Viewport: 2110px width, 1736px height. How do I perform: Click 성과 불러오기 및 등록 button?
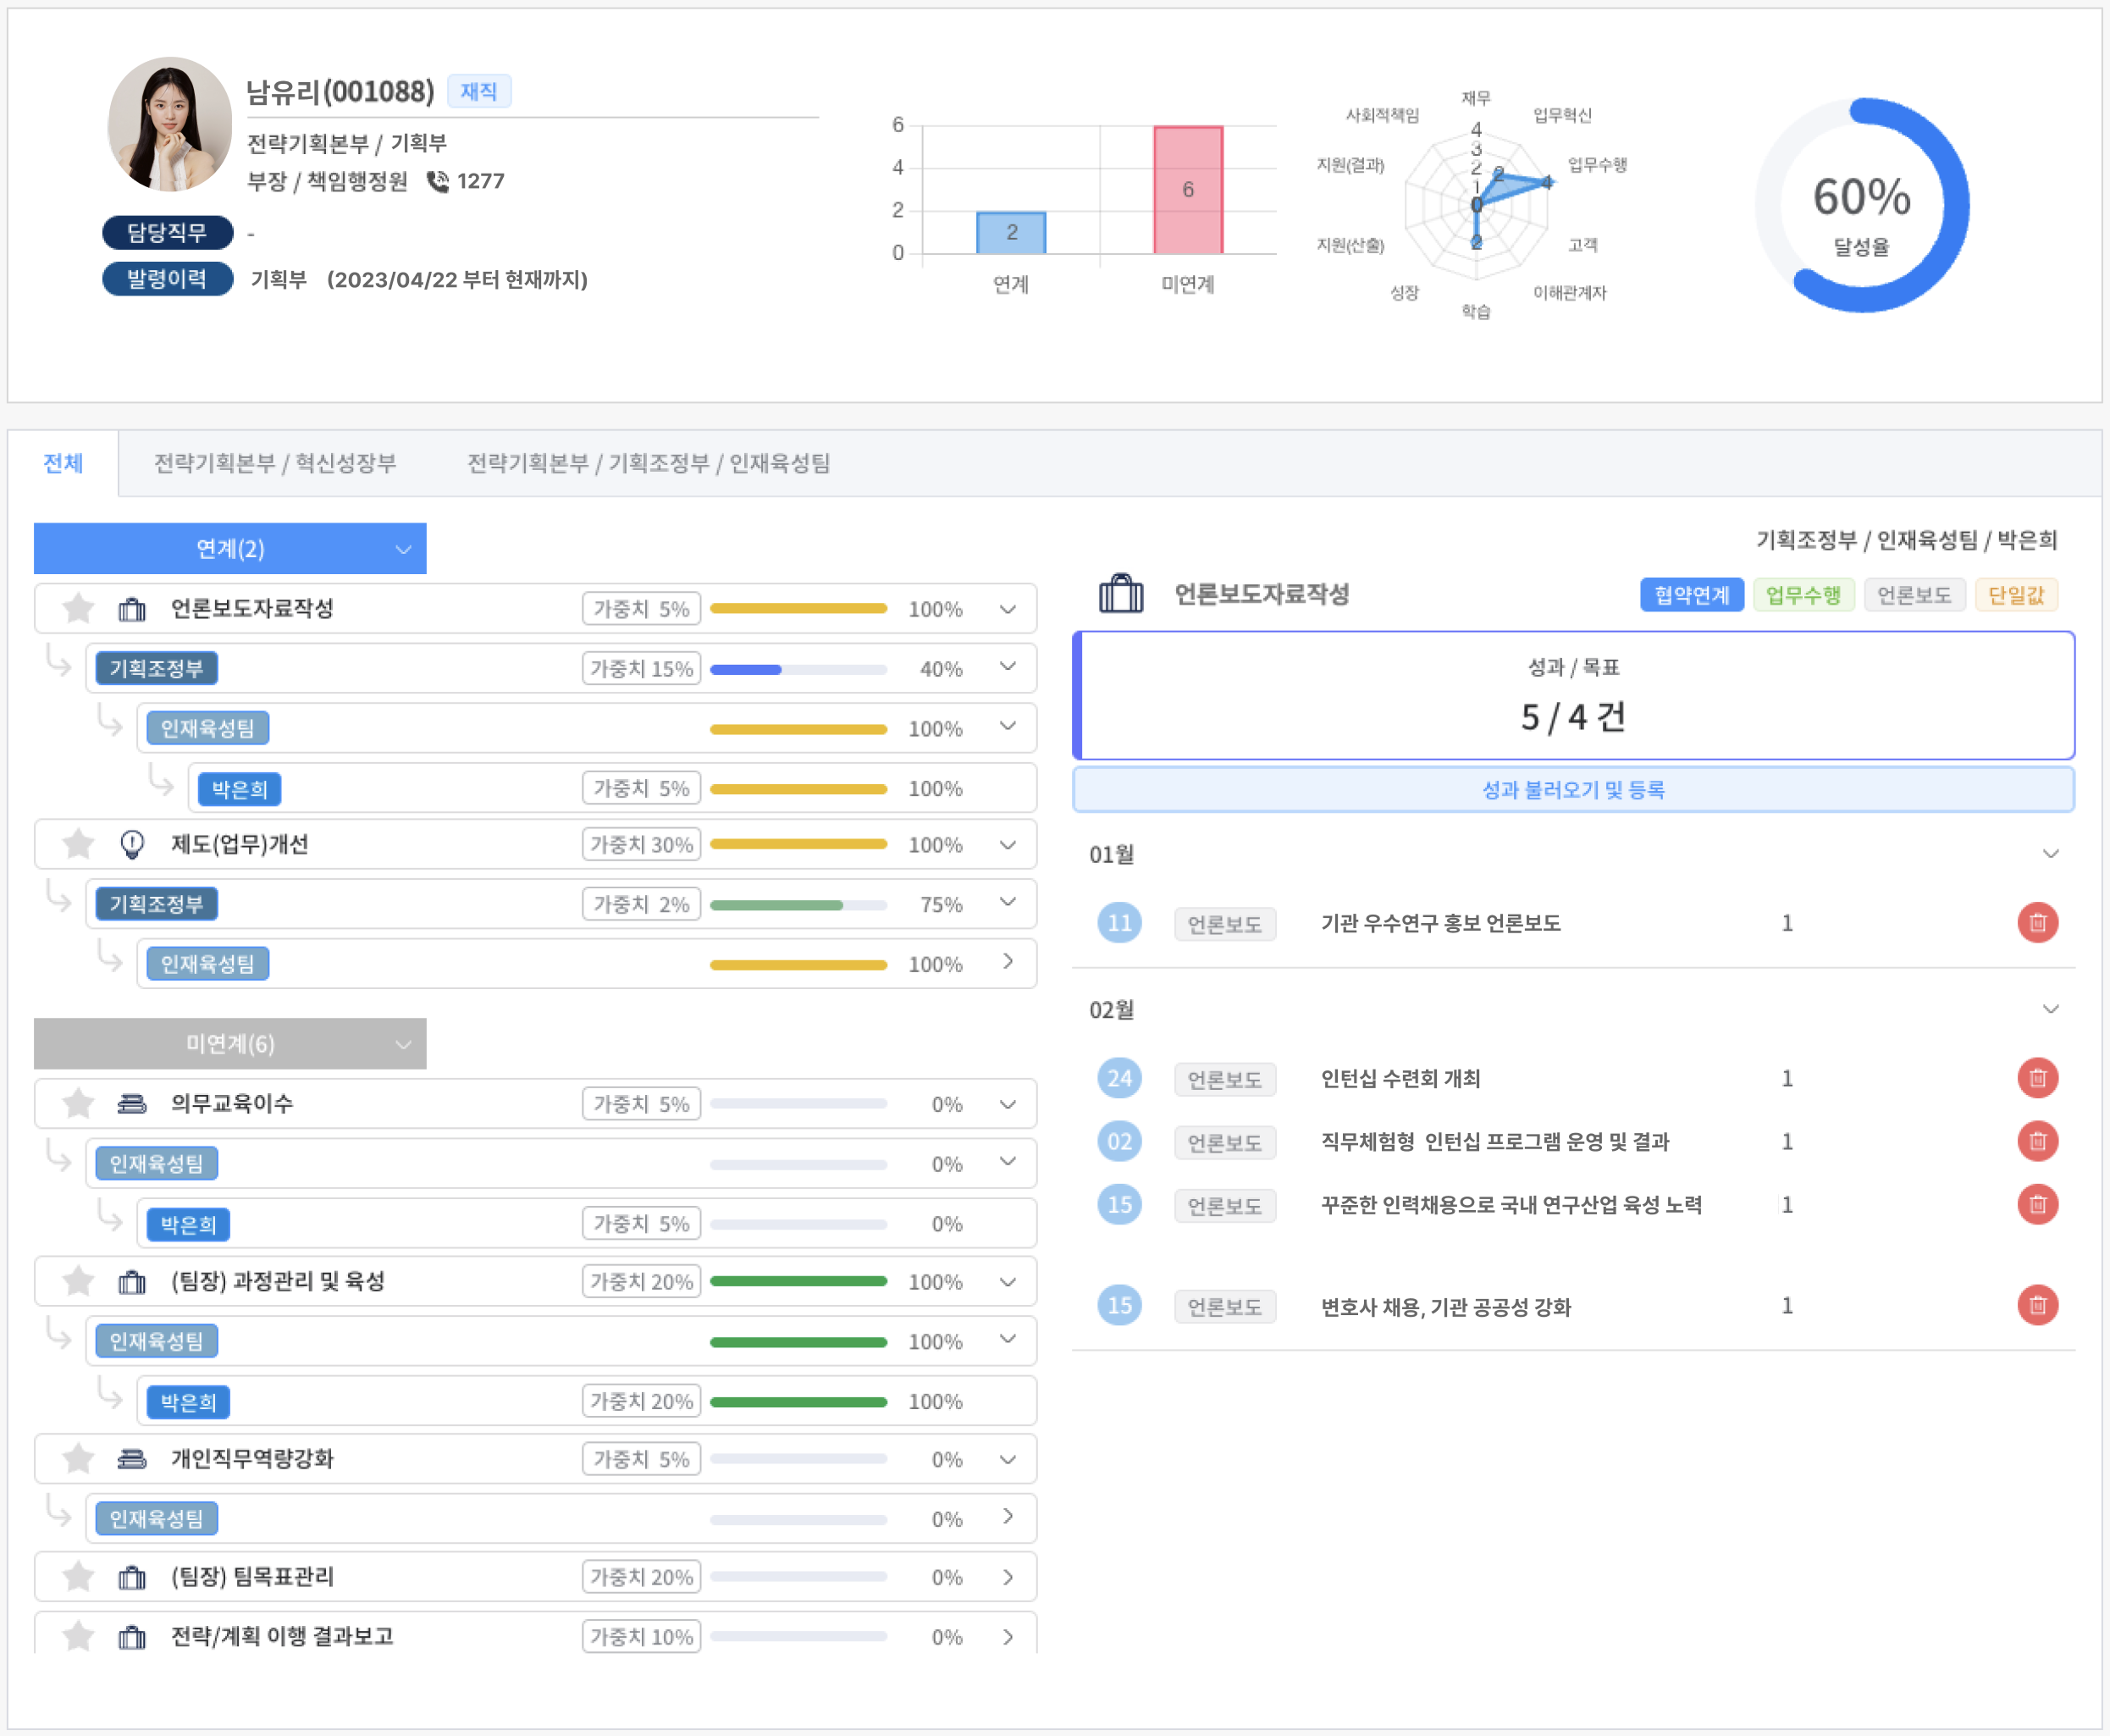[x=1572, y=790]
